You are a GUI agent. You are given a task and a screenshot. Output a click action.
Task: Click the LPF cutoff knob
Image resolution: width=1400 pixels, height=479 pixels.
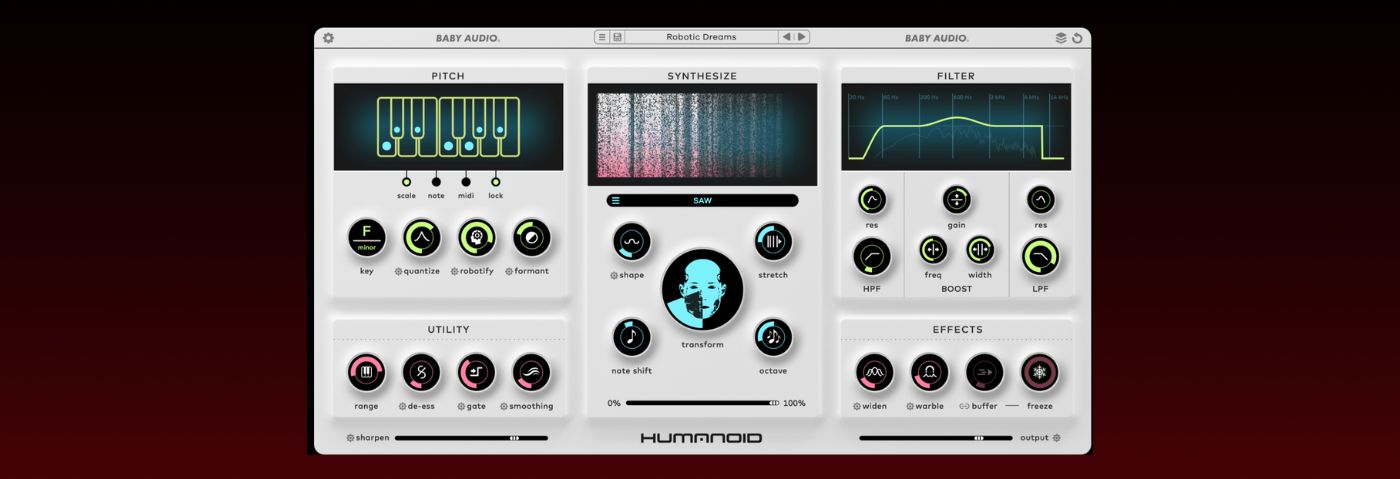pos(1041,257)
